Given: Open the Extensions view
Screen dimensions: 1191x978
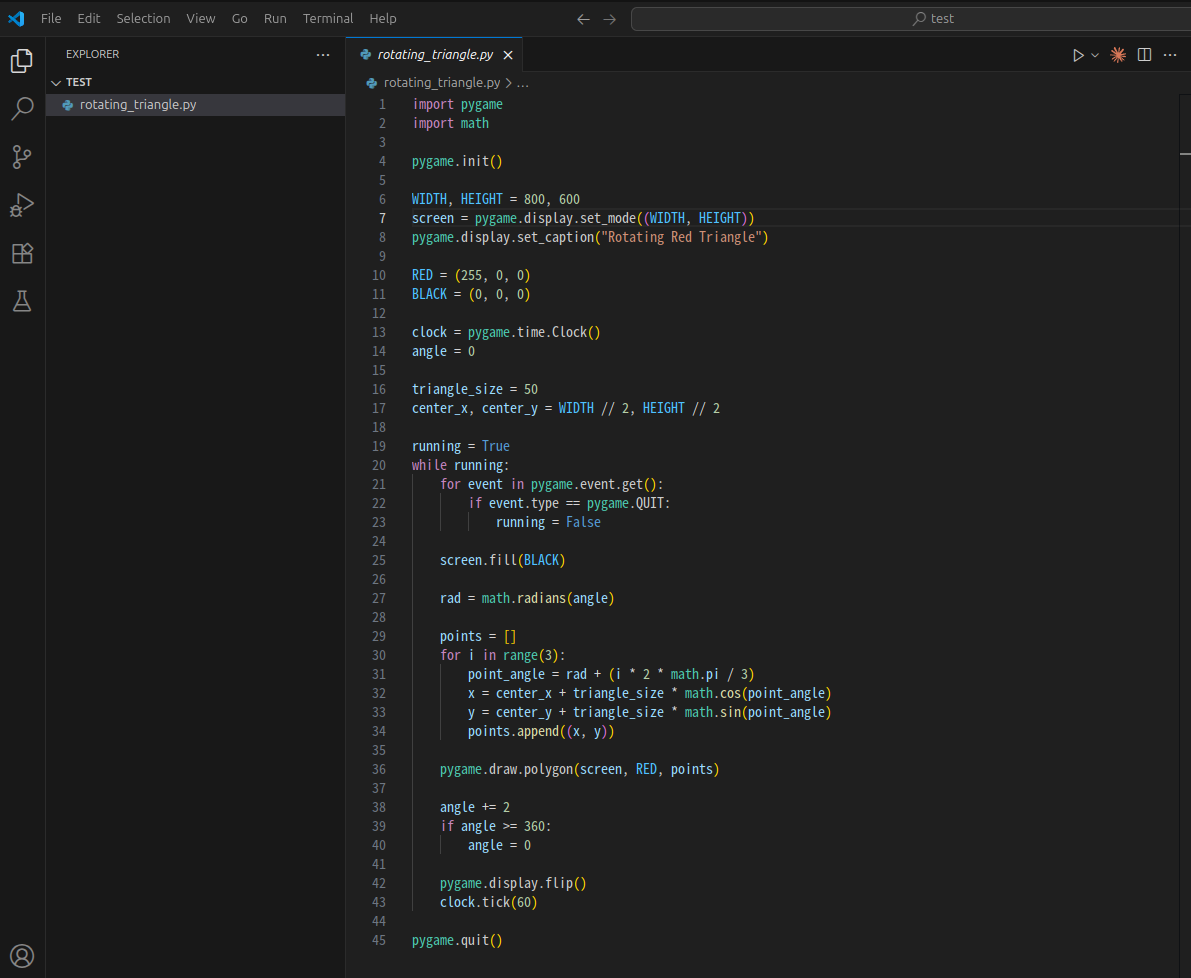Looking at the screenshot, I should [x=22, y=254].
